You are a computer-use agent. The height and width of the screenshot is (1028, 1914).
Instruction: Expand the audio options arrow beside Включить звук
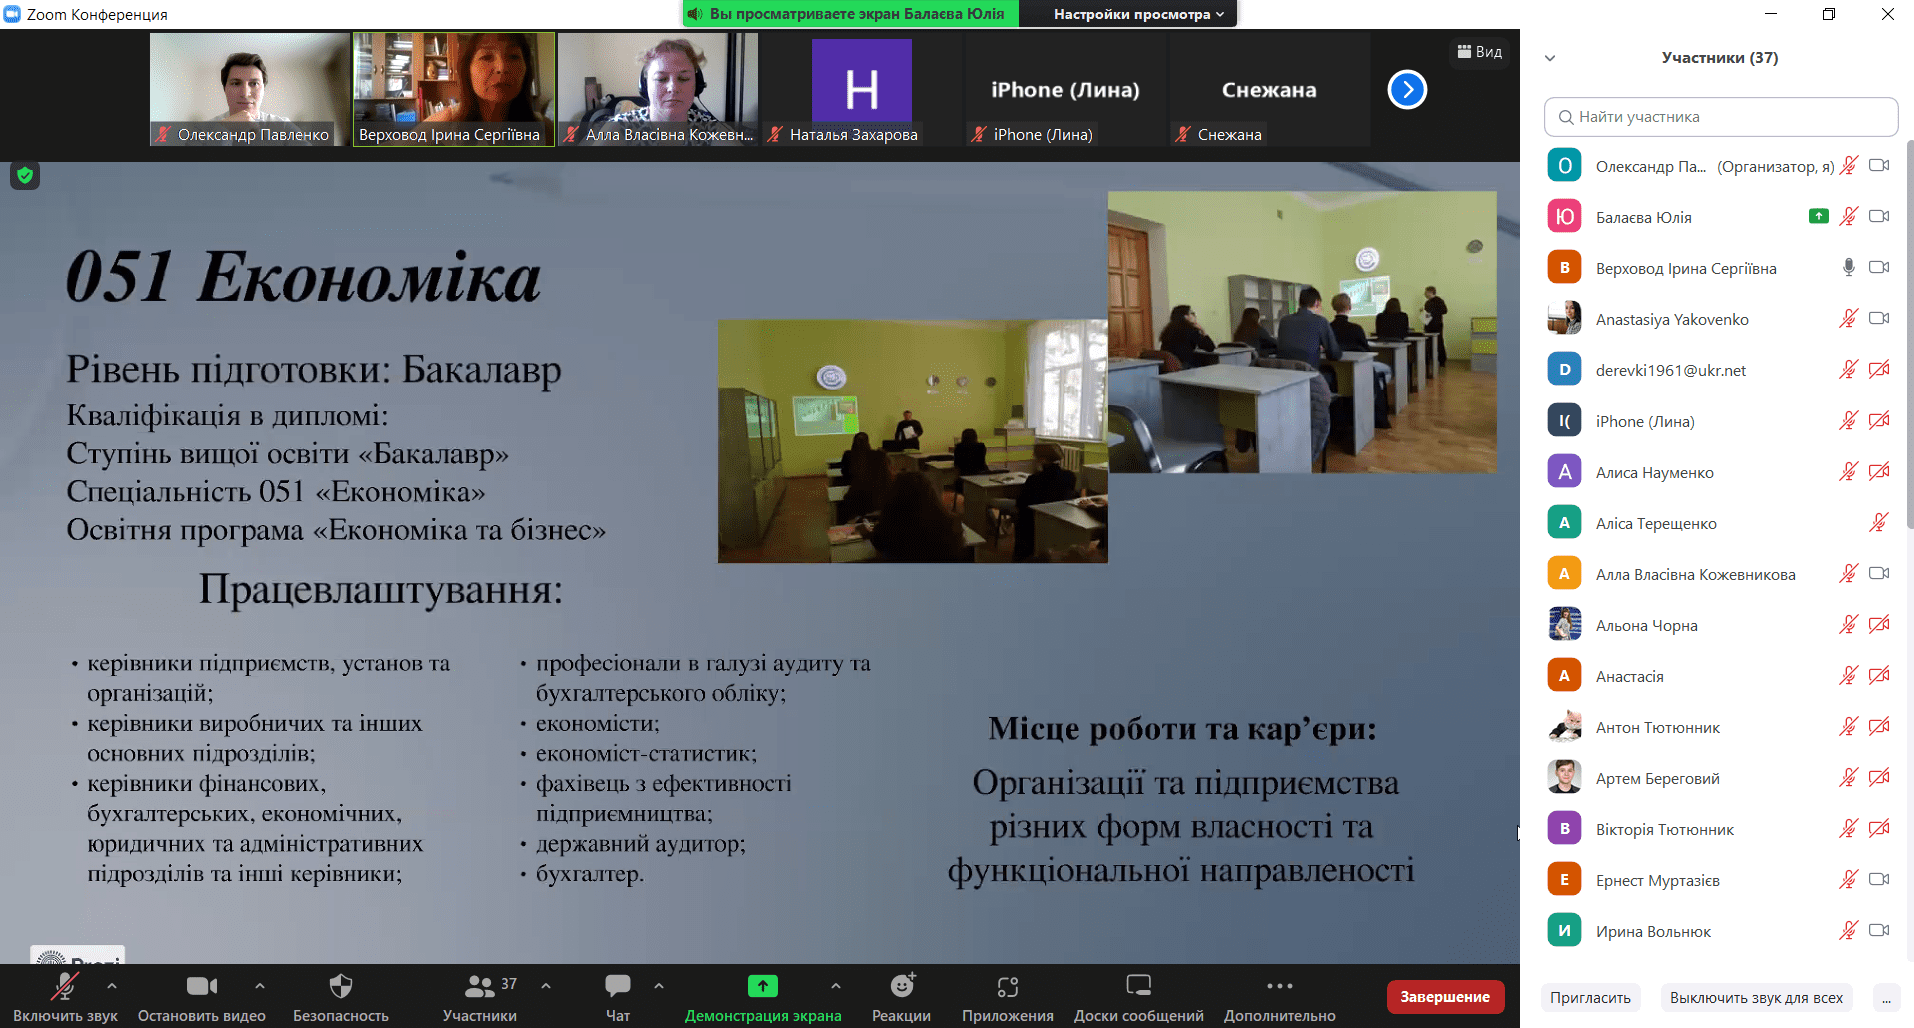[x=112, y=986]
